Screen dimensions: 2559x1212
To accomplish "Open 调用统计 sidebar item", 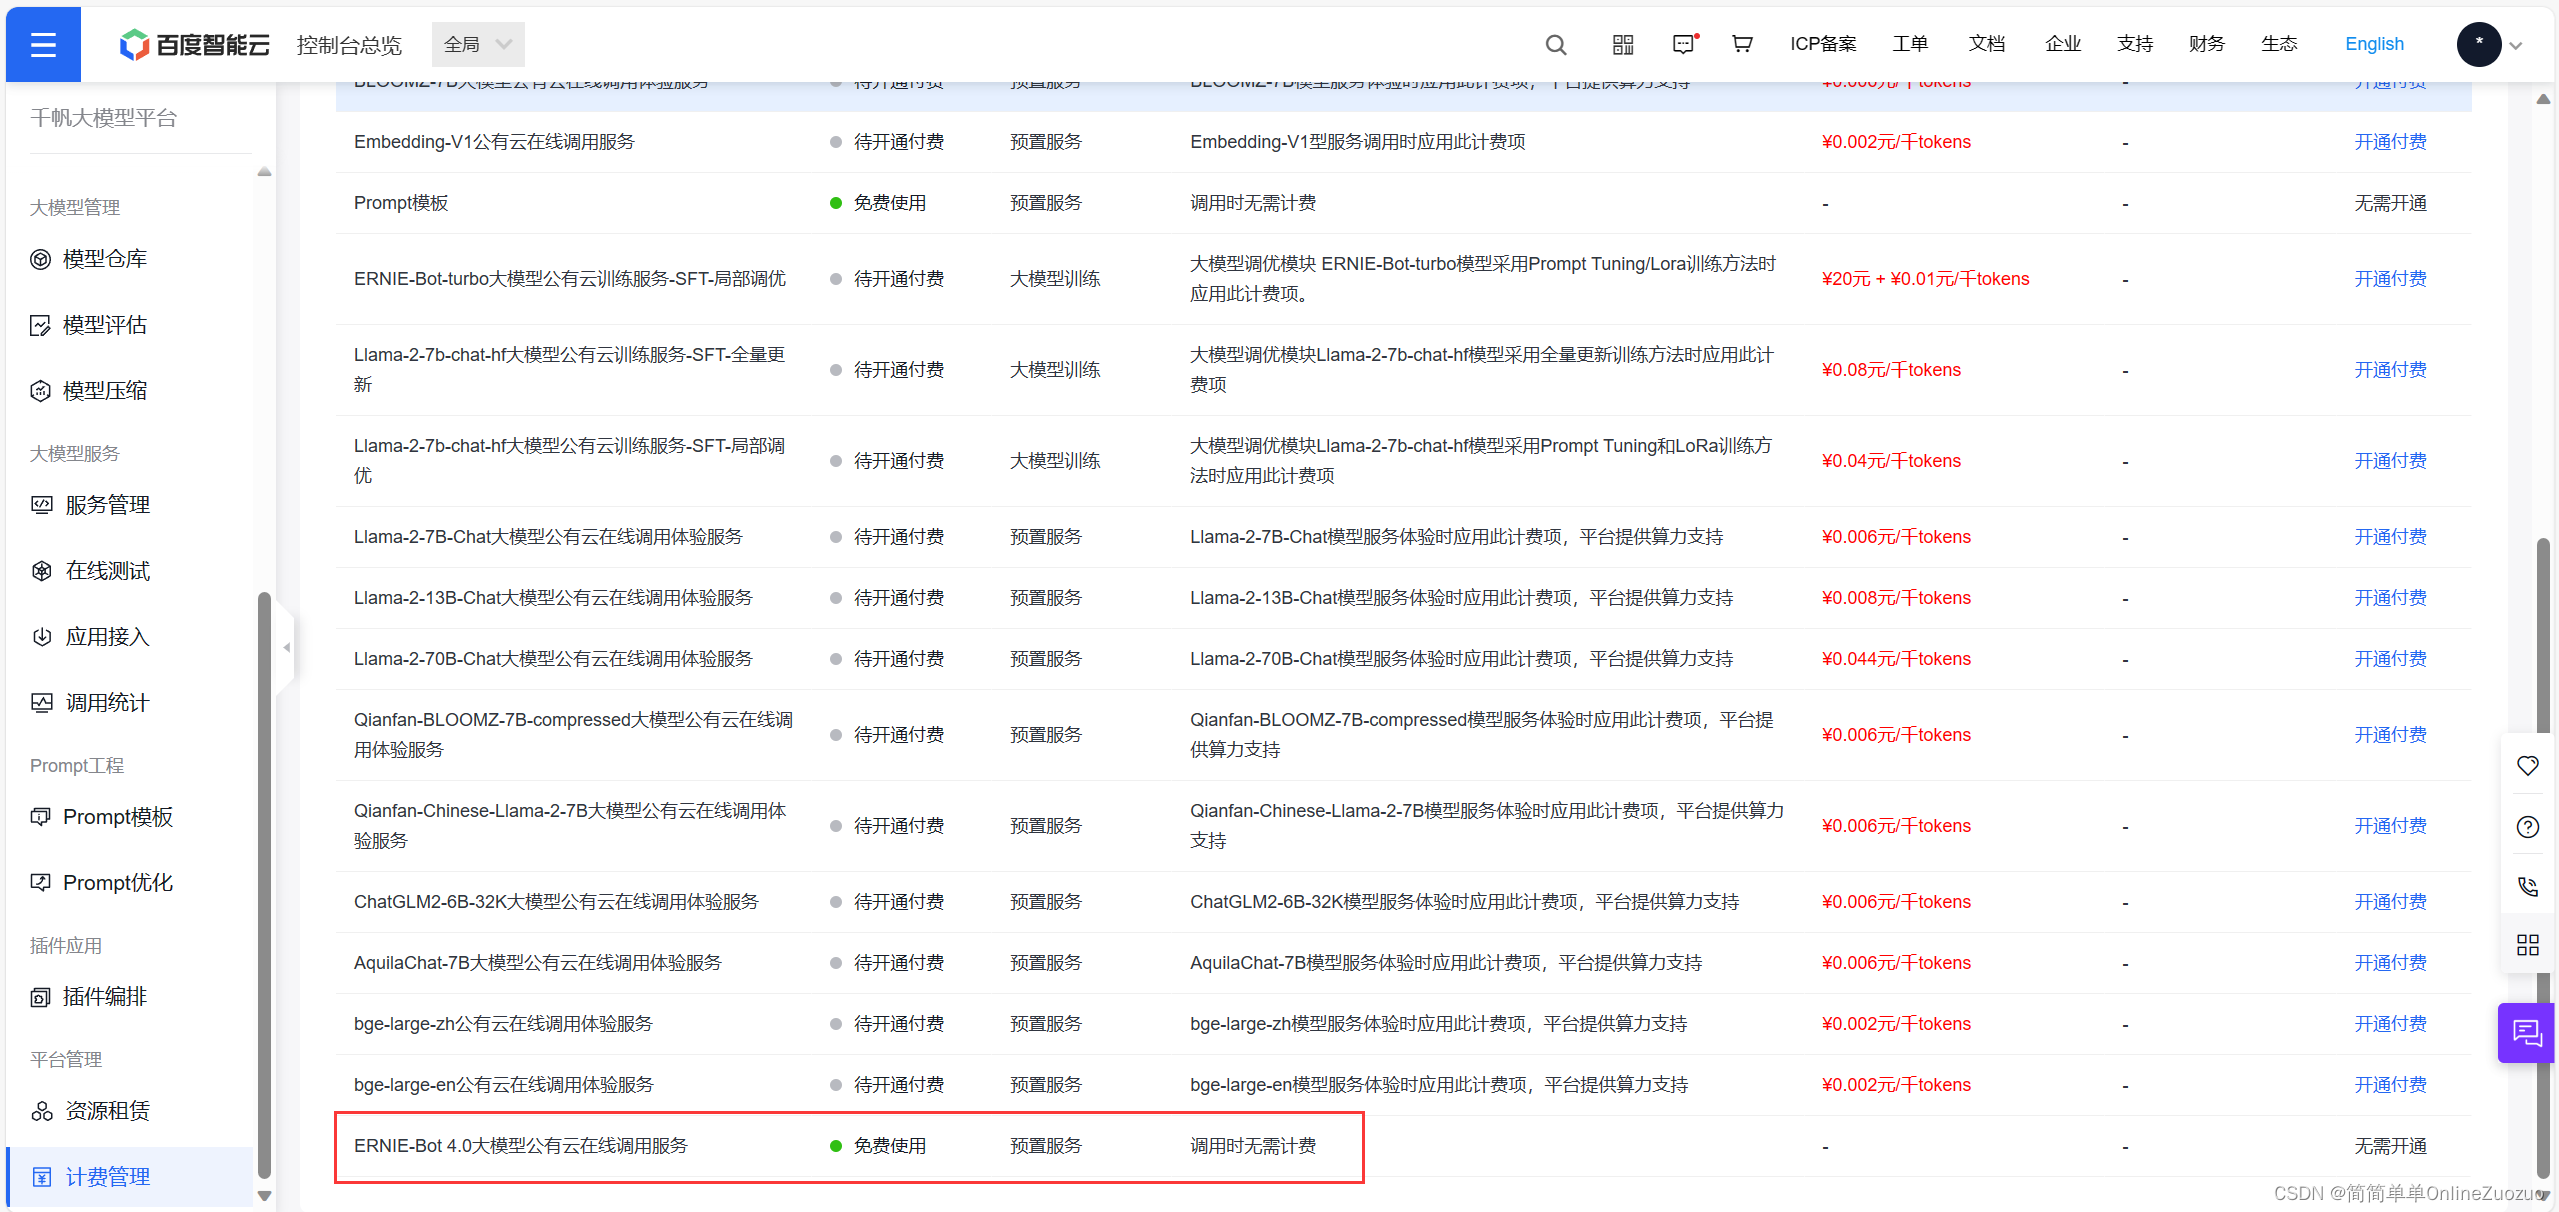I will pos(91,703).
